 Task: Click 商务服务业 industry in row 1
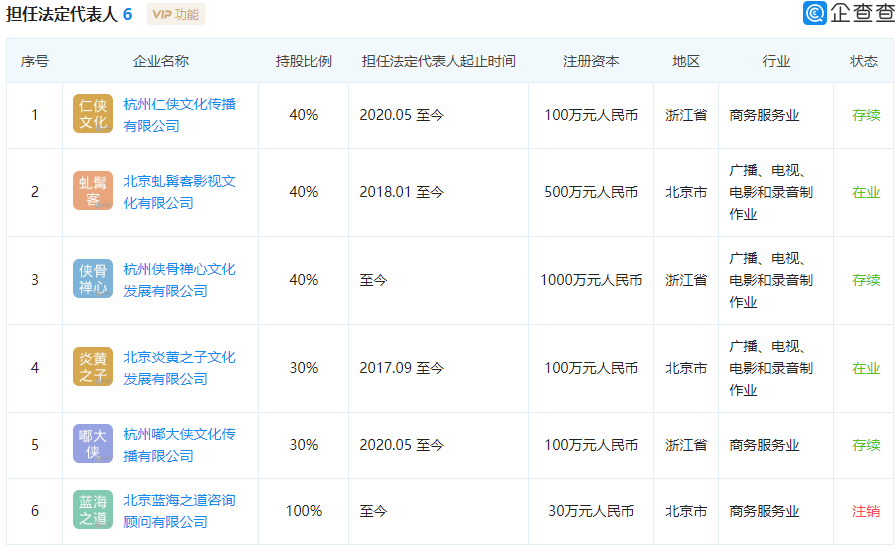point(764,115)
